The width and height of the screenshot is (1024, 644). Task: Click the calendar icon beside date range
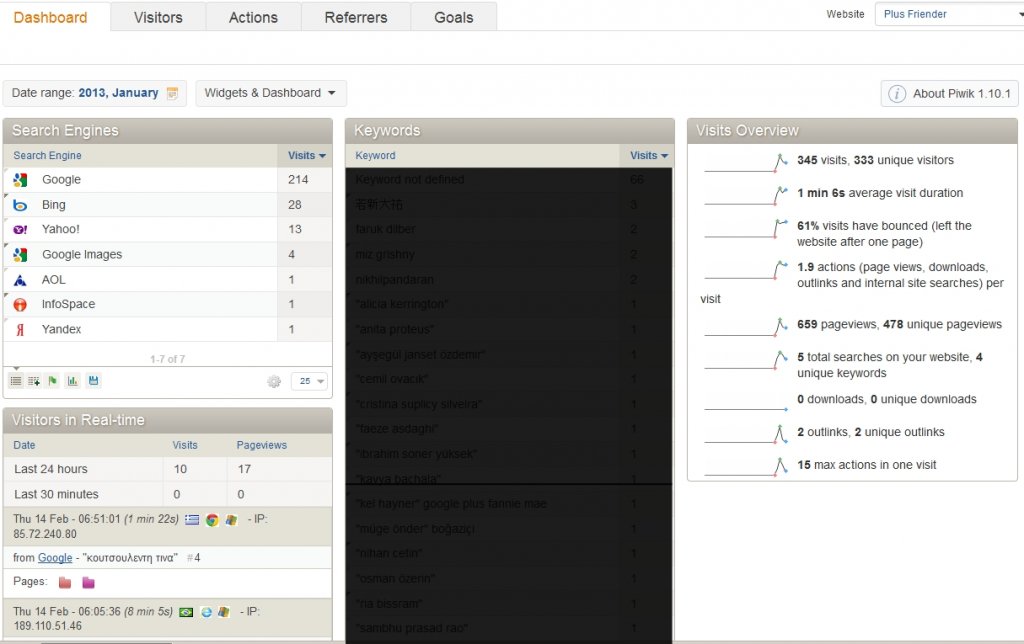tap(172, 93)
